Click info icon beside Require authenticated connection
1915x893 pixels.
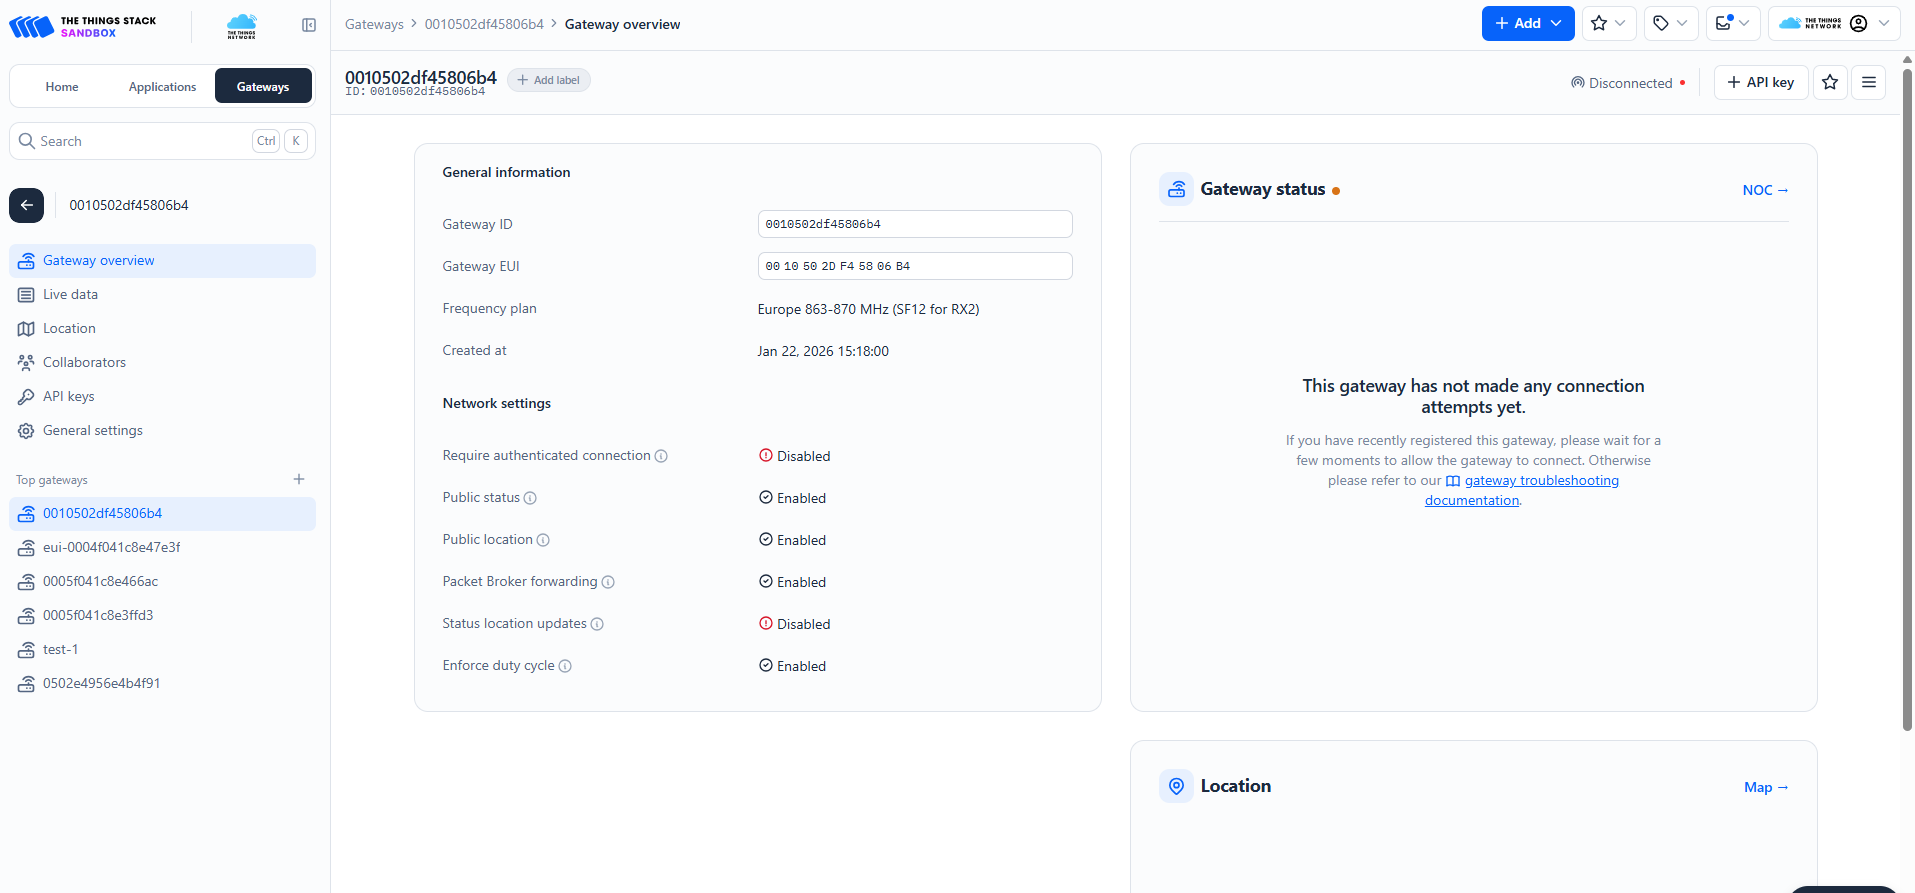(x=661, y=456)
